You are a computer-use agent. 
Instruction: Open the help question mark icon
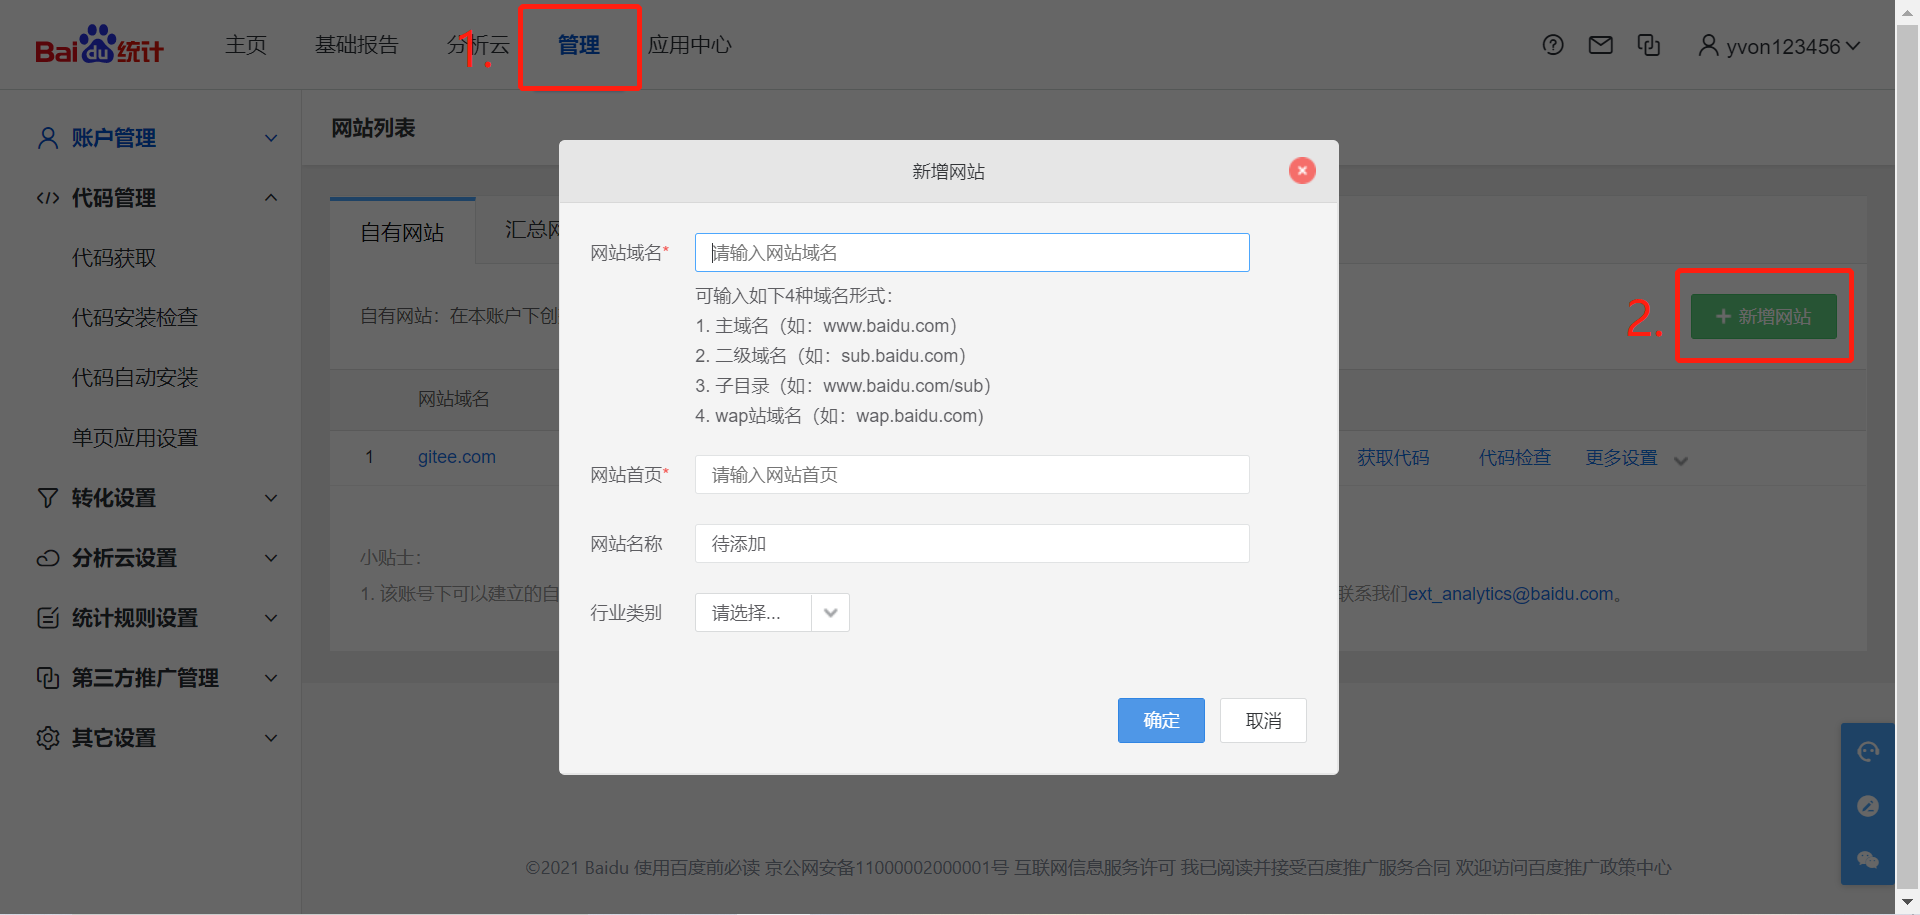point(1553,45)
